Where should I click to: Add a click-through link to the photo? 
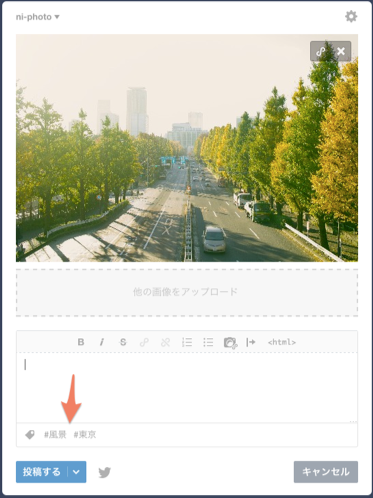(320, 51)
